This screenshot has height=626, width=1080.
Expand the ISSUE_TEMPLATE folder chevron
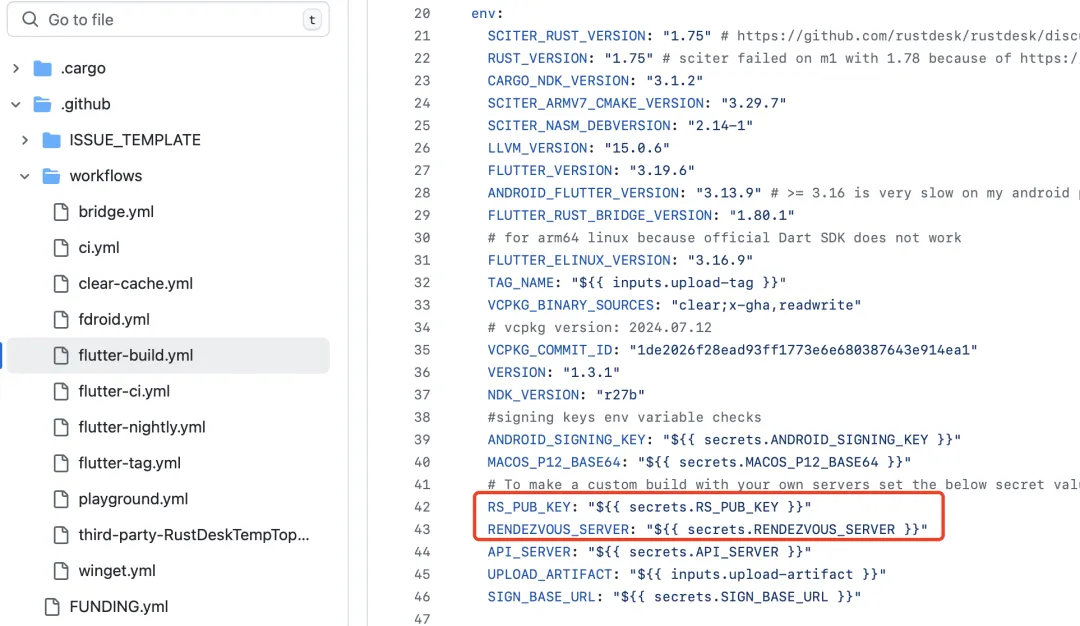point(24,140)
